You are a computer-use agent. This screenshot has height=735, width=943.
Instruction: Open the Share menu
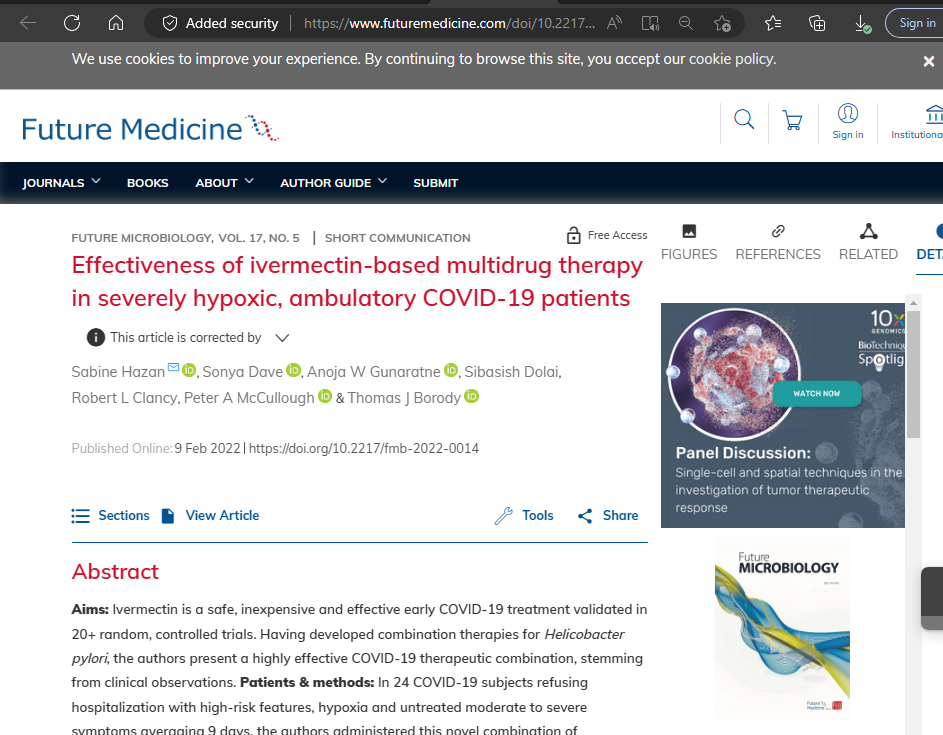point(608,515)
